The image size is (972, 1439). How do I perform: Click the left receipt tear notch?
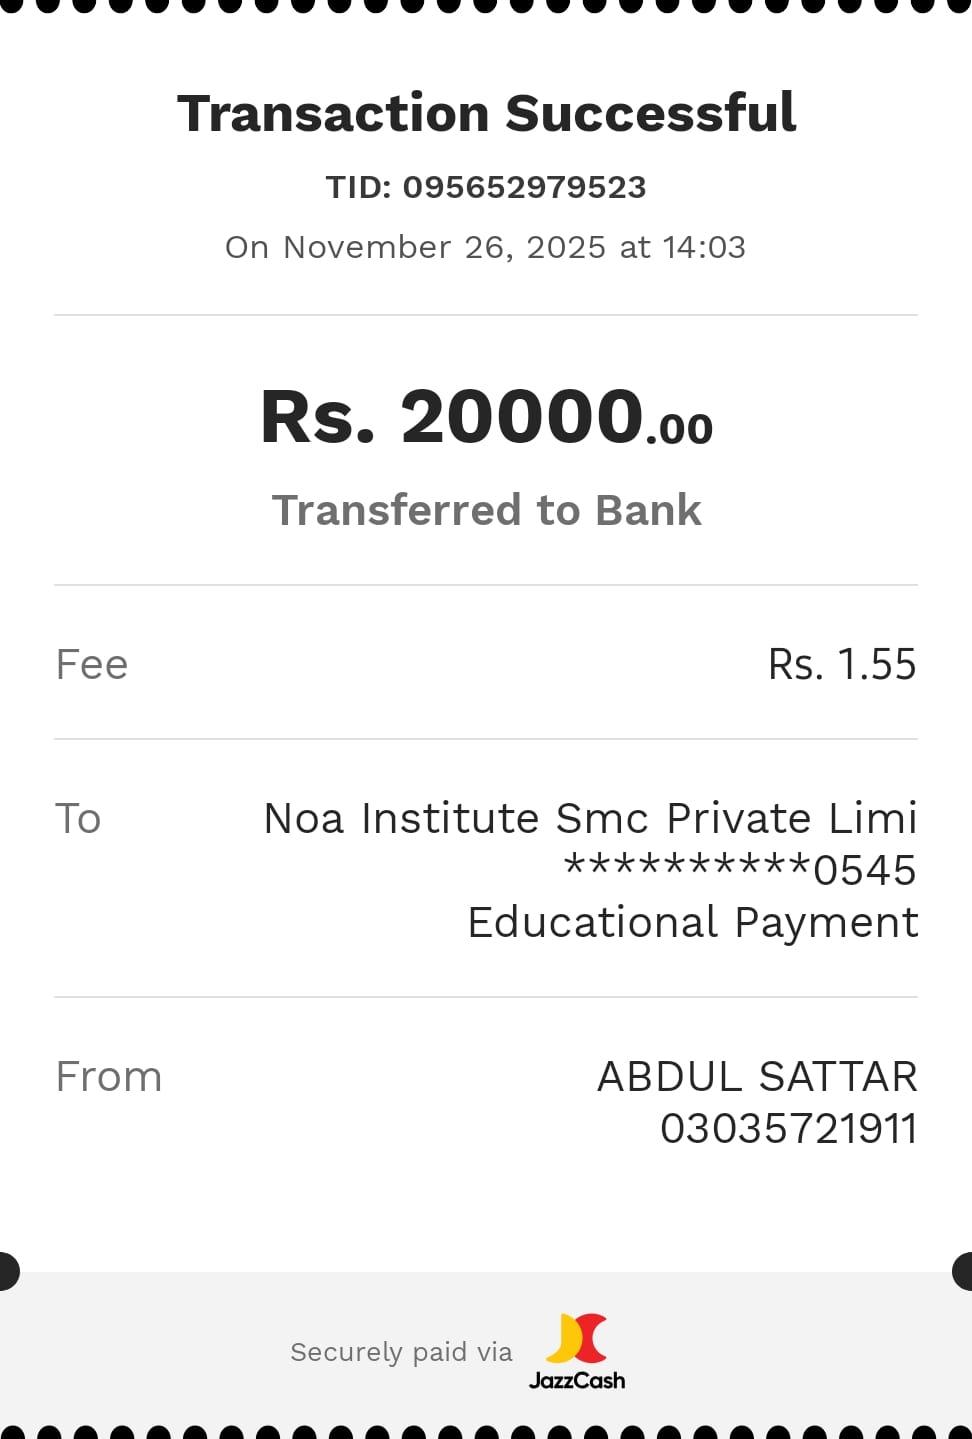[8, 1271]
